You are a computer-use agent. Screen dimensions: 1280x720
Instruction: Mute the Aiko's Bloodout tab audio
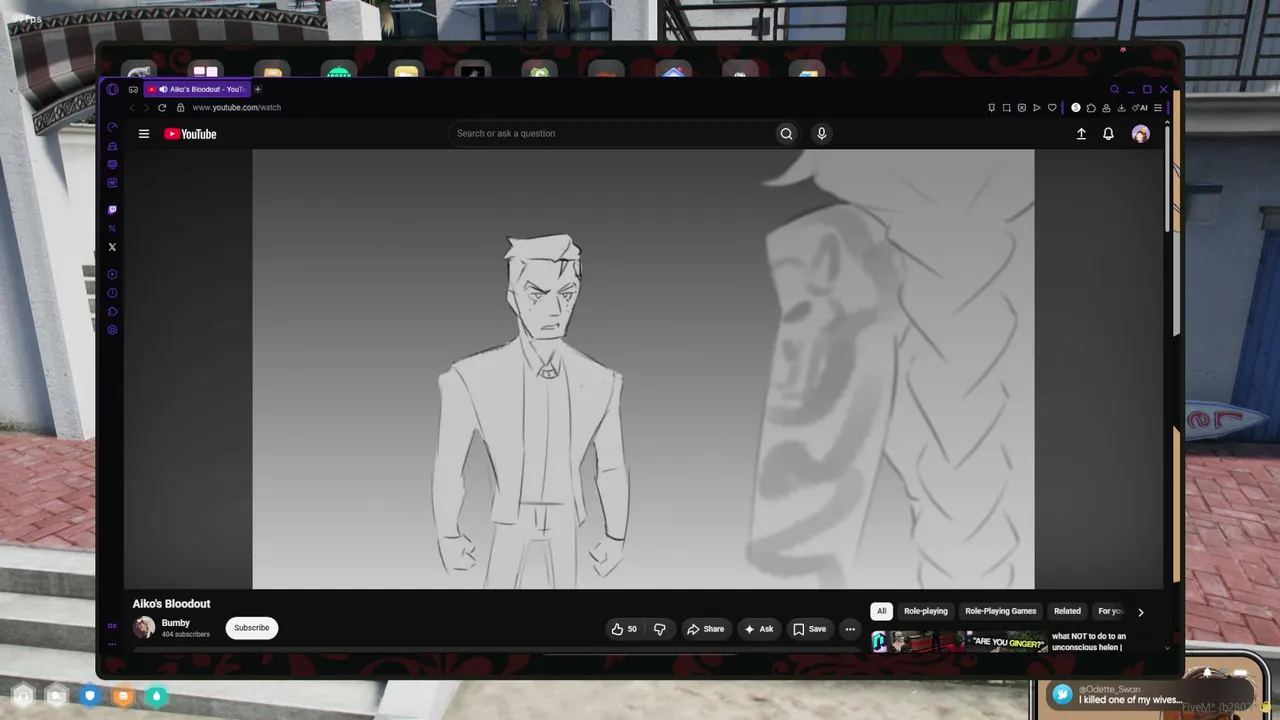click(163, 89)
